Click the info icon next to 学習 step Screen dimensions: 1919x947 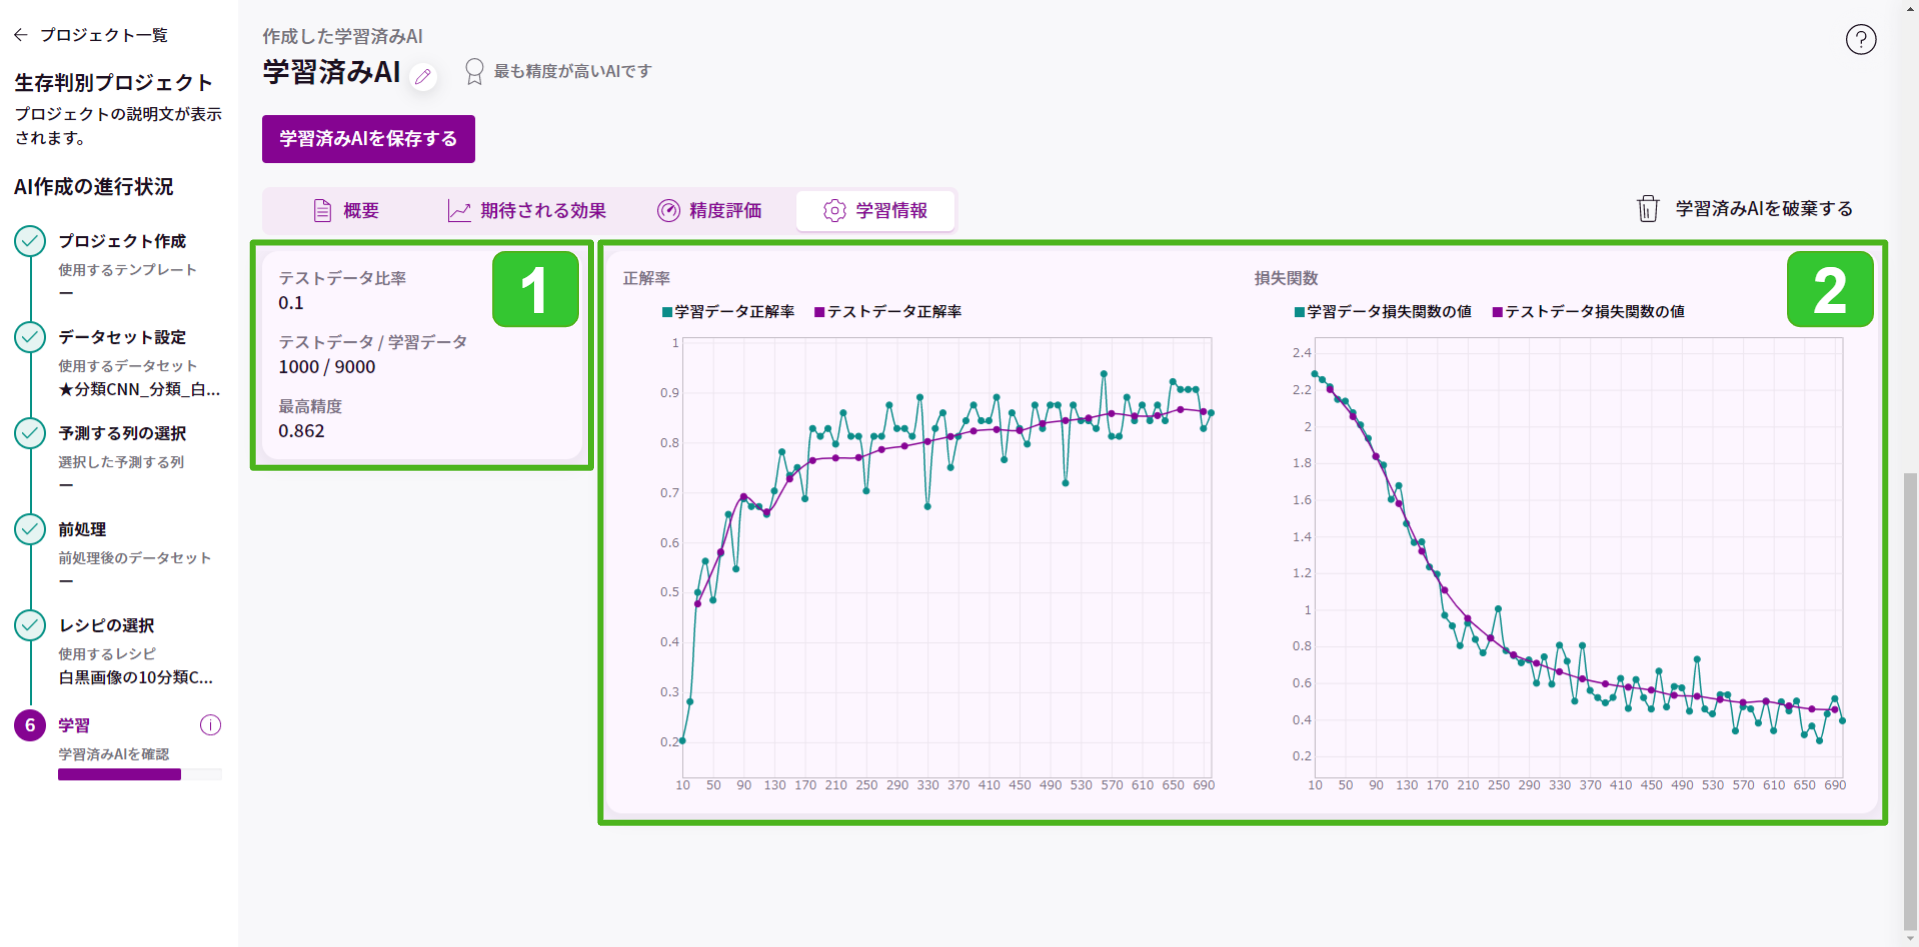[210, 725]
